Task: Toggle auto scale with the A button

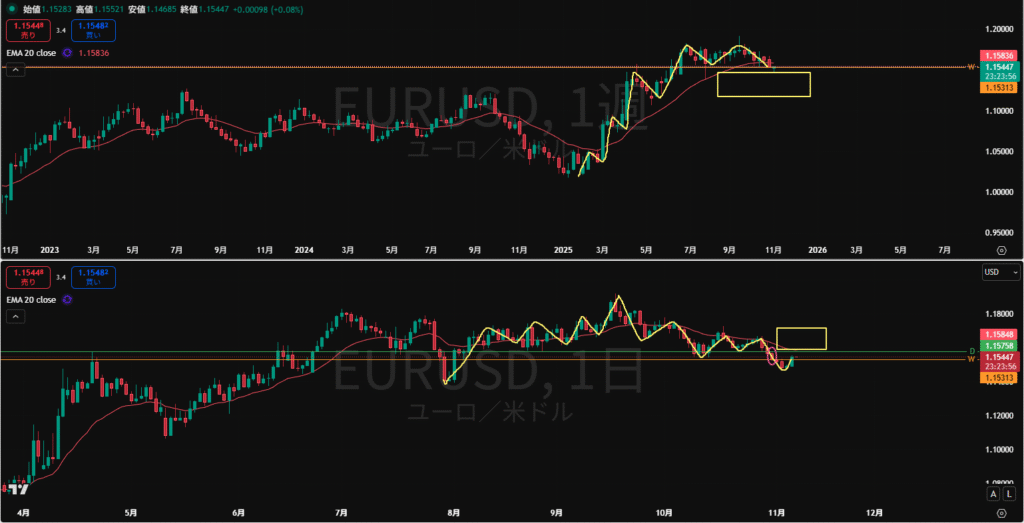Action: pos(993,494)
